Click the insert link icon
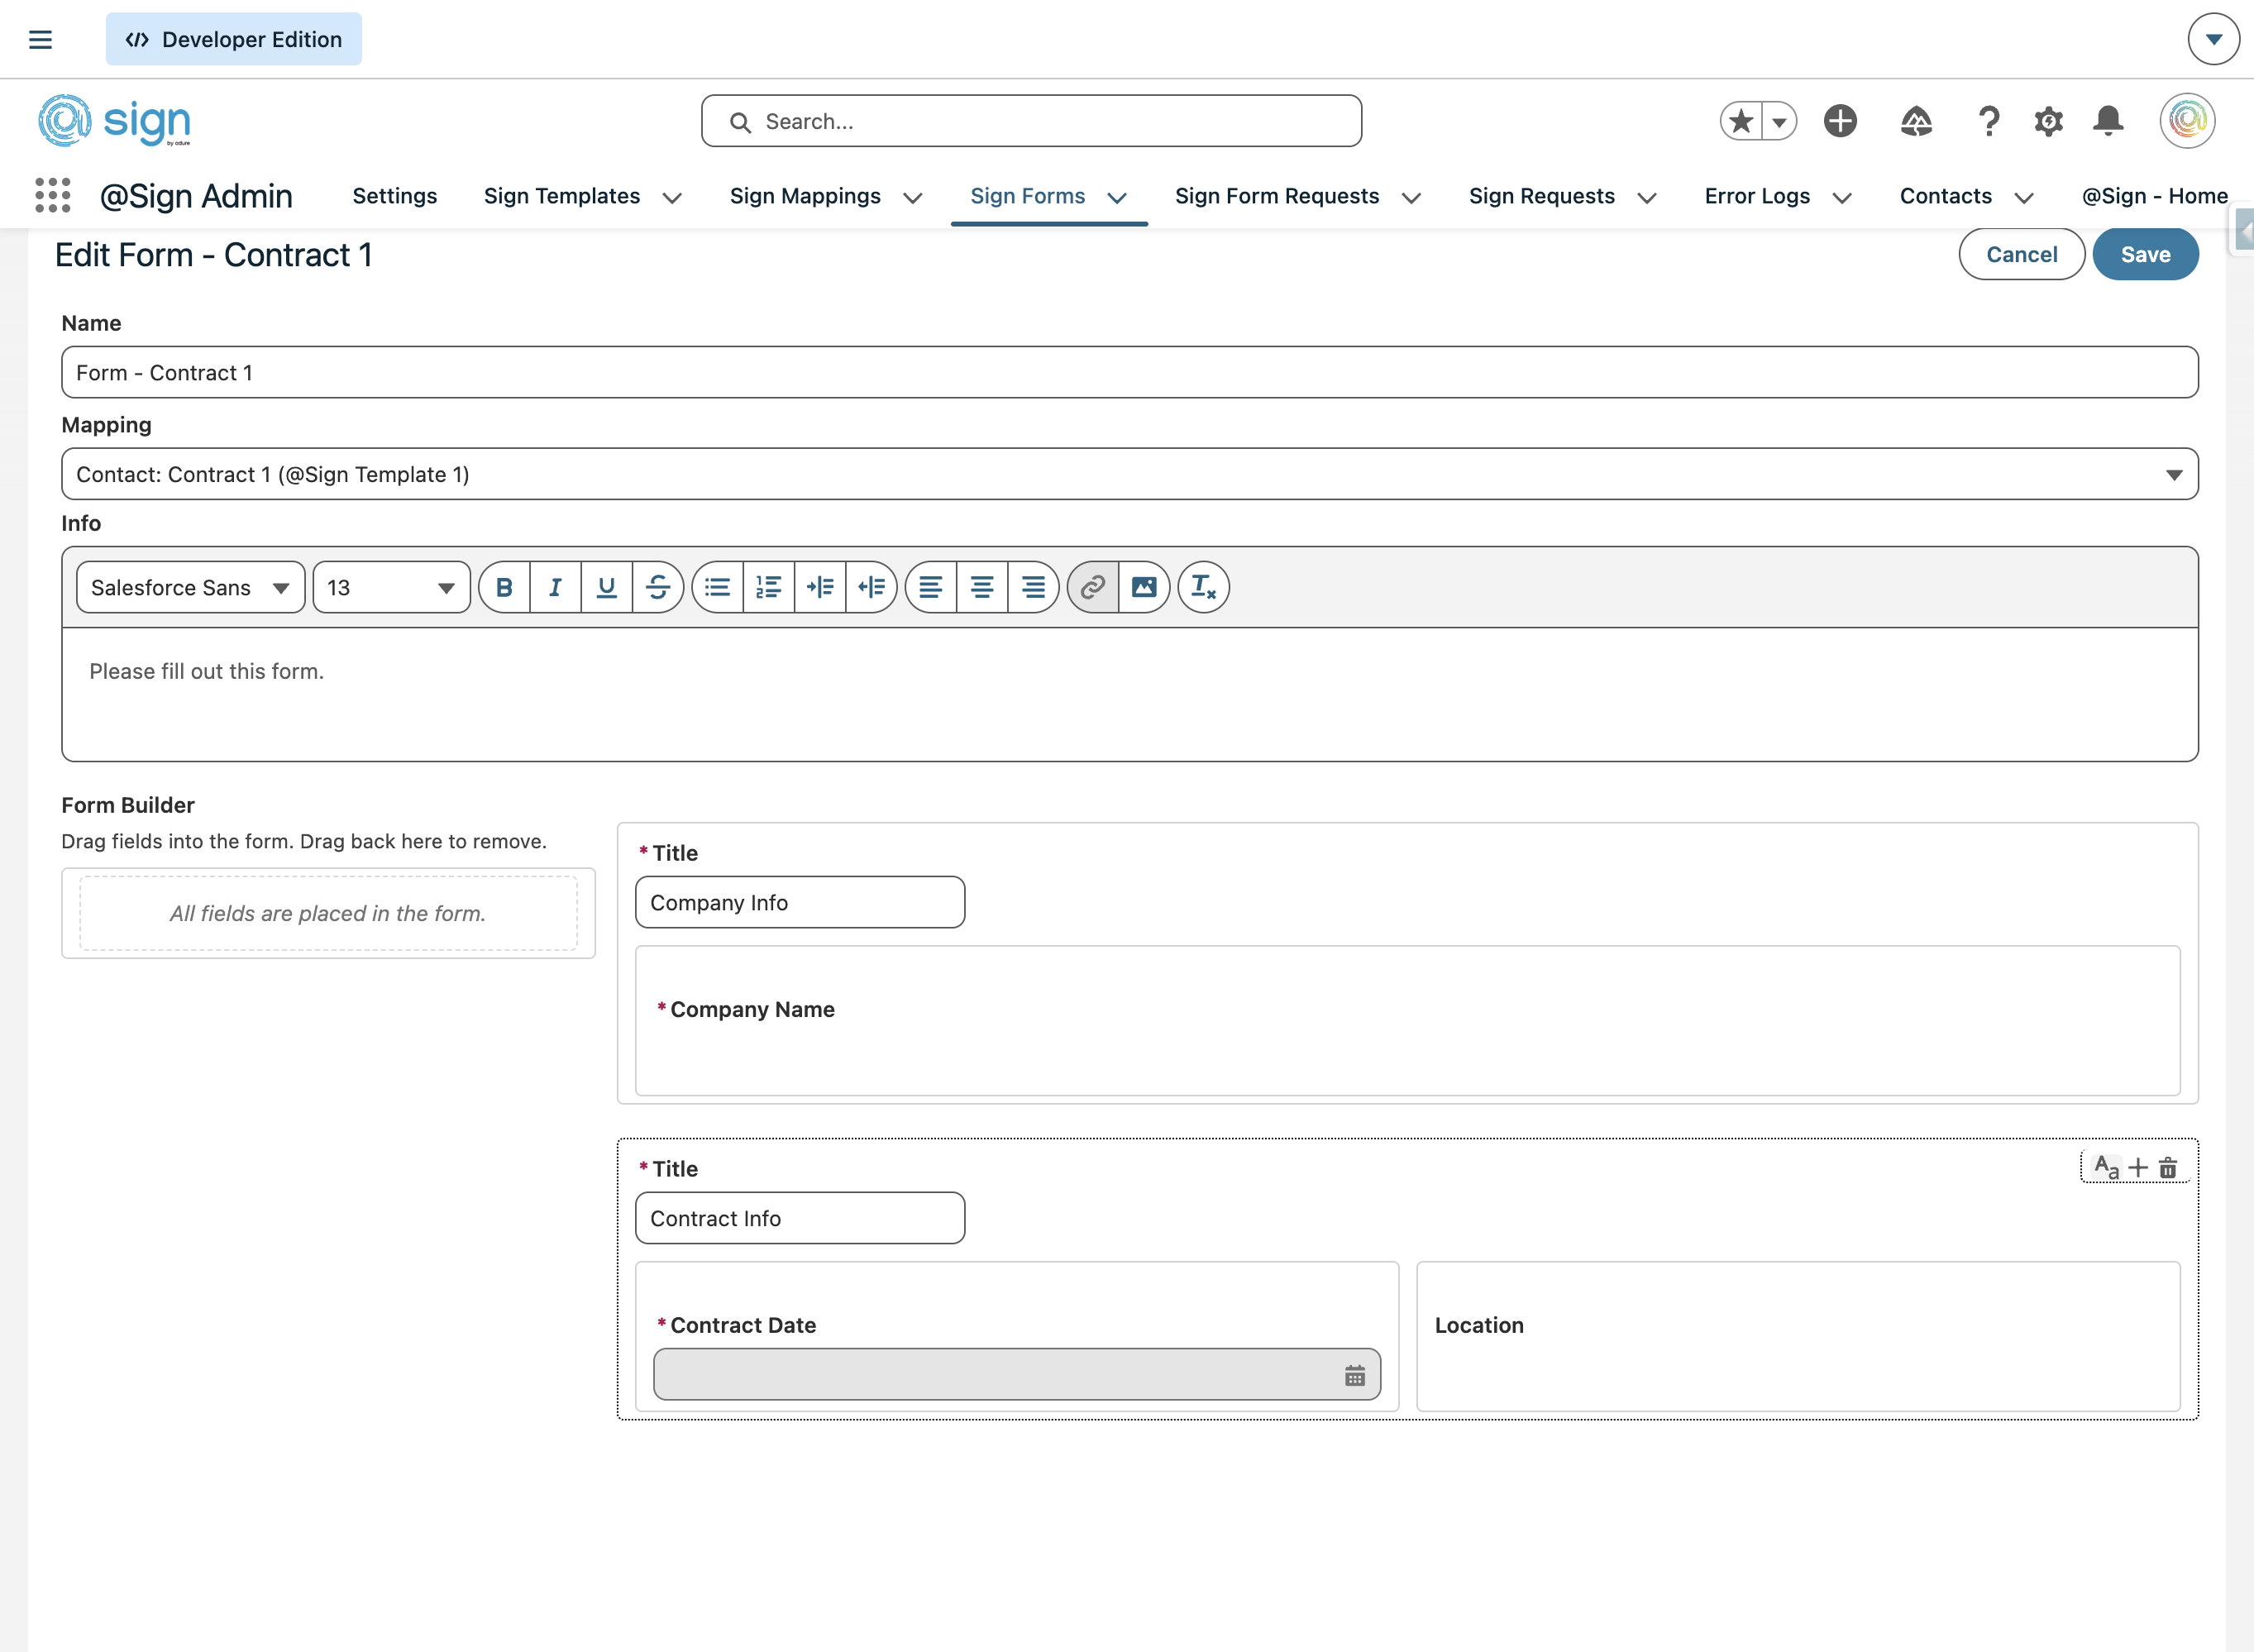The image size is (2254, 1652). click(x=1093, y=588)
